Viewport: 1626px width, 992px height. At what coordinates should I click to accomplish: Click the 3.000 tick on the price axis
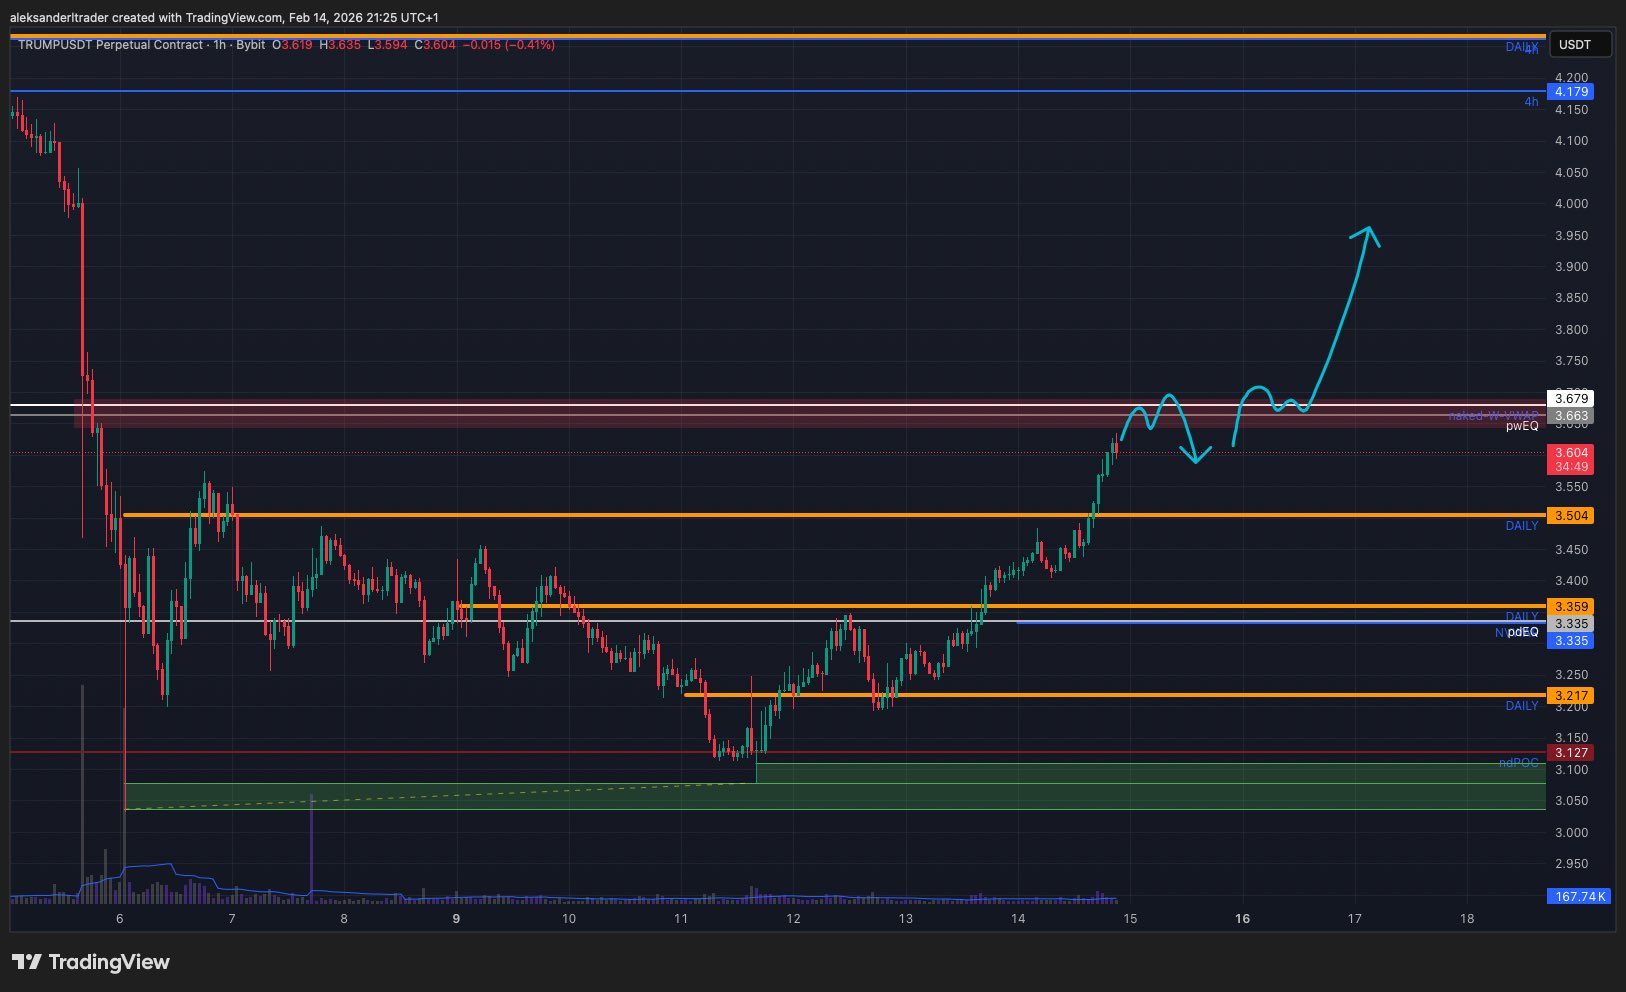click(x=1571, y=833)
